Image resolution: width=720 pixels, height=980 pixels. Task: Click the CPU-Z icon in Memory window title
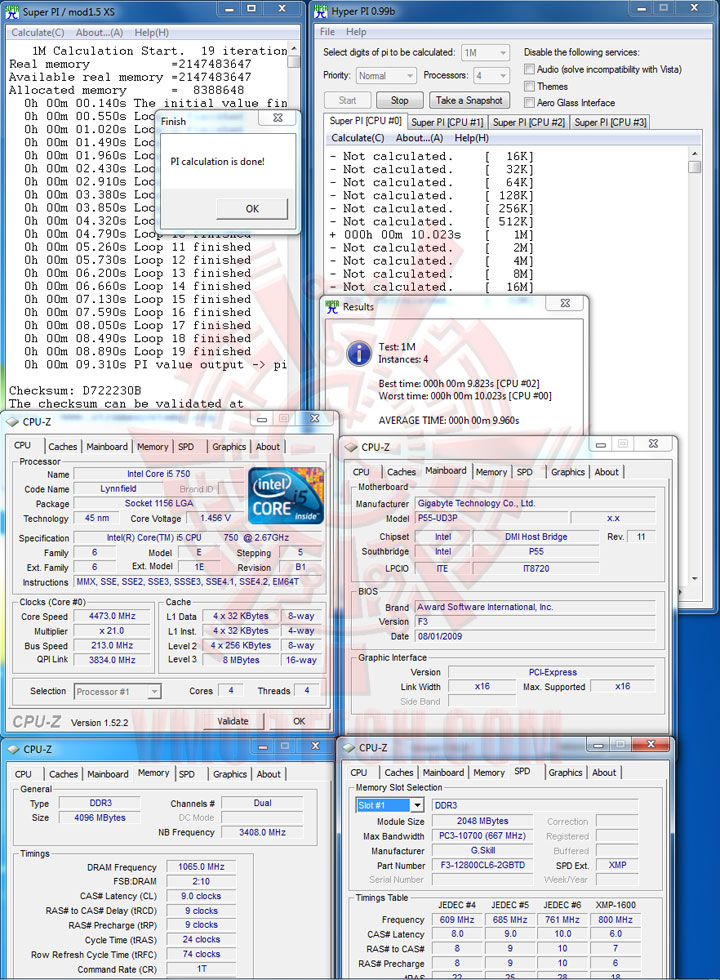[x=13, y=749]
